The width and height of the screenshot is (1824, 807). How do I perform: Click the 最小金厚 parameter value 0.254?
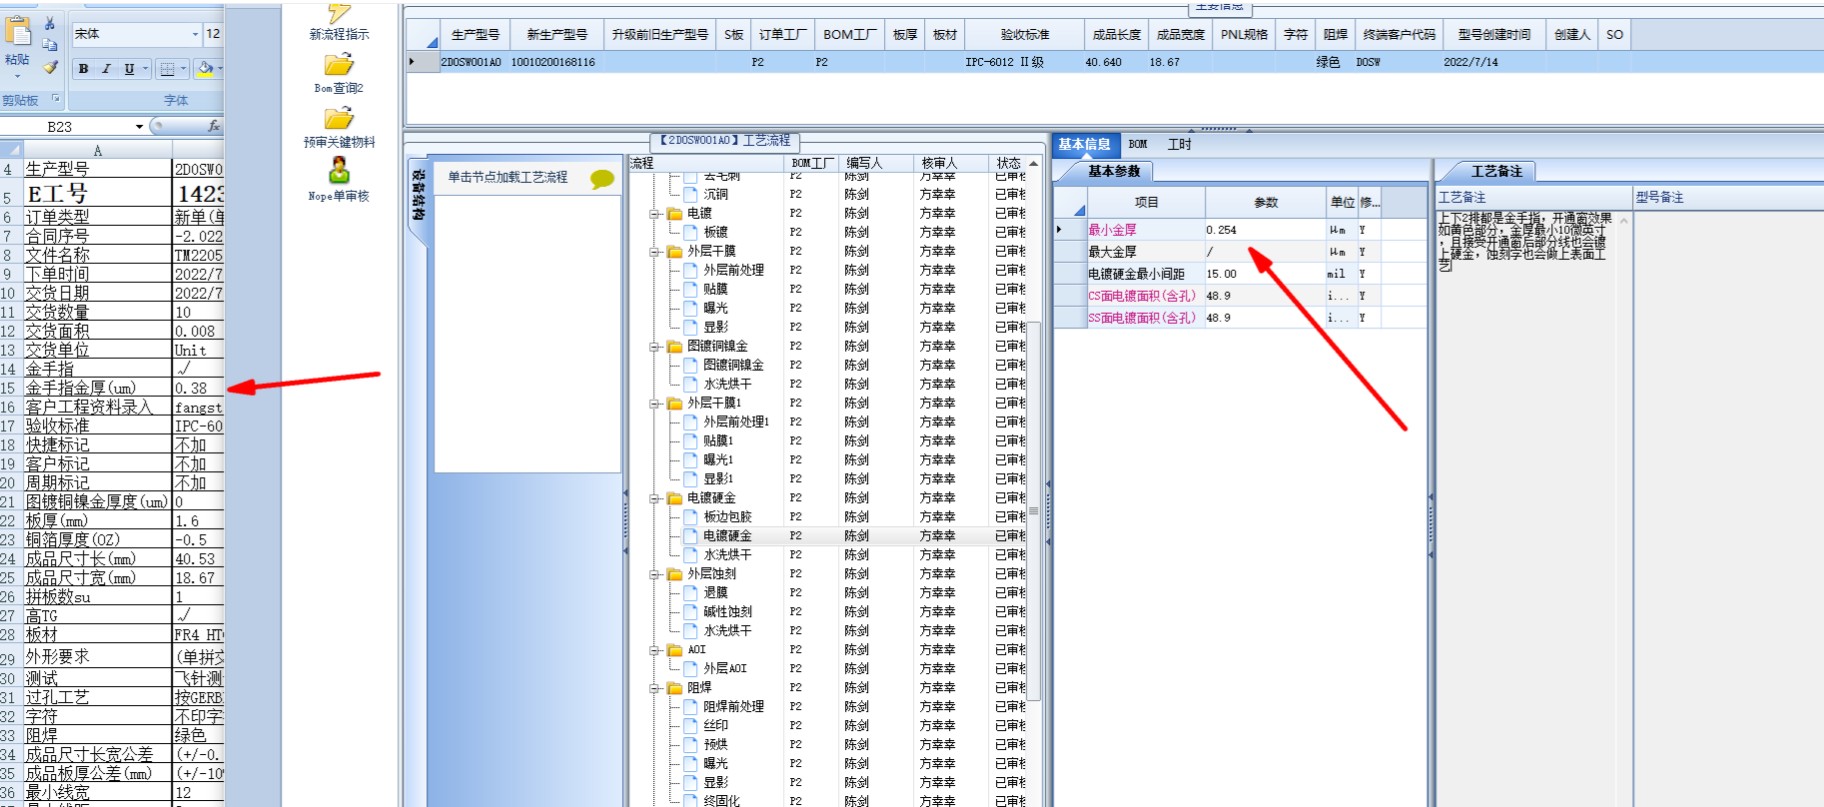click(x=1265, y=230)
